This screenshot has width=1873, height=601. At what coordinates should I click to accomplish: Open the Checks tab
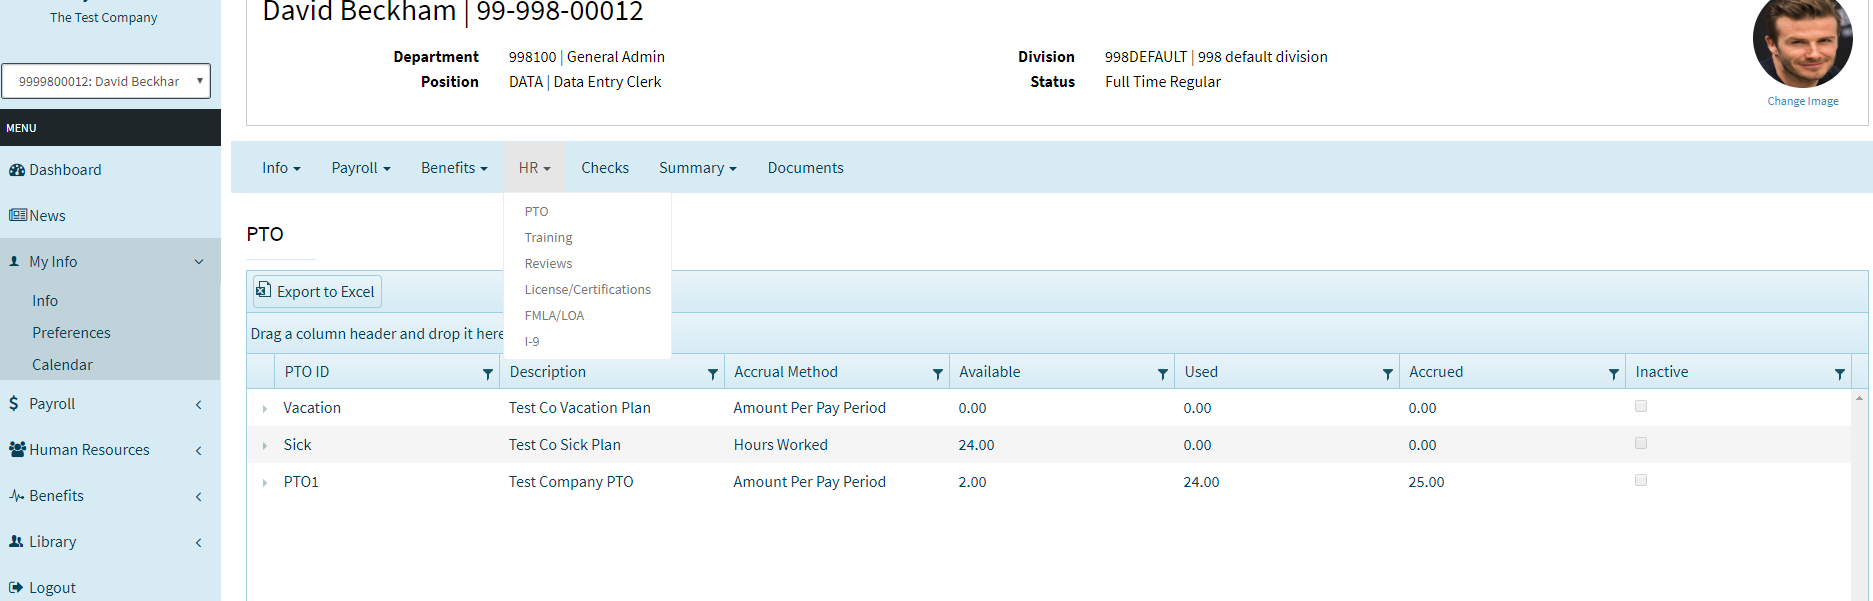point(605,168)
